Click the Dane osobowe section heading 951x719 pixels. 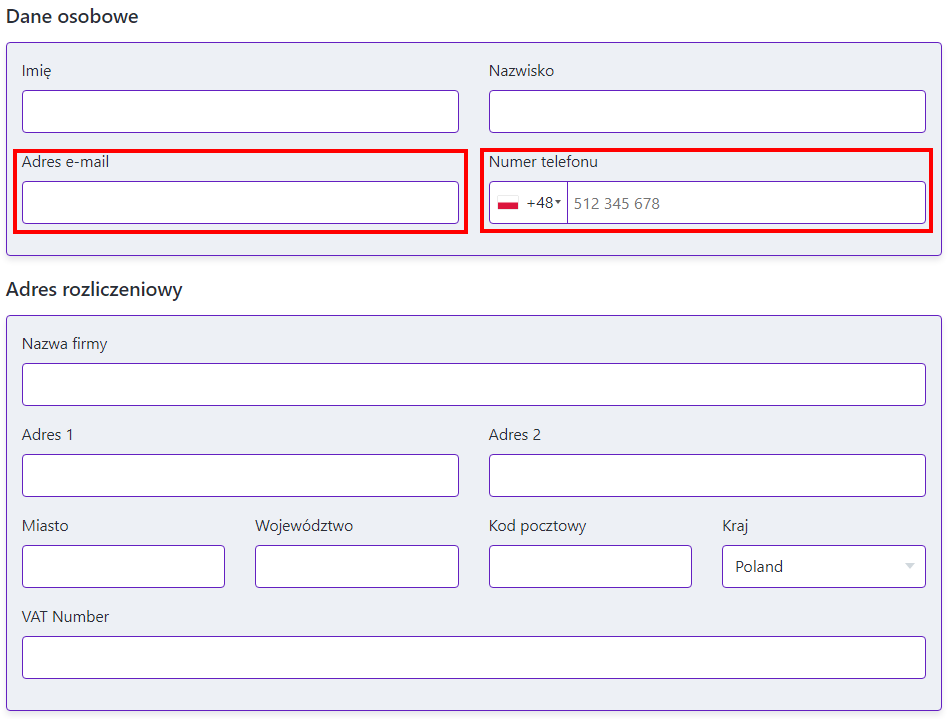tap(72, 17)
